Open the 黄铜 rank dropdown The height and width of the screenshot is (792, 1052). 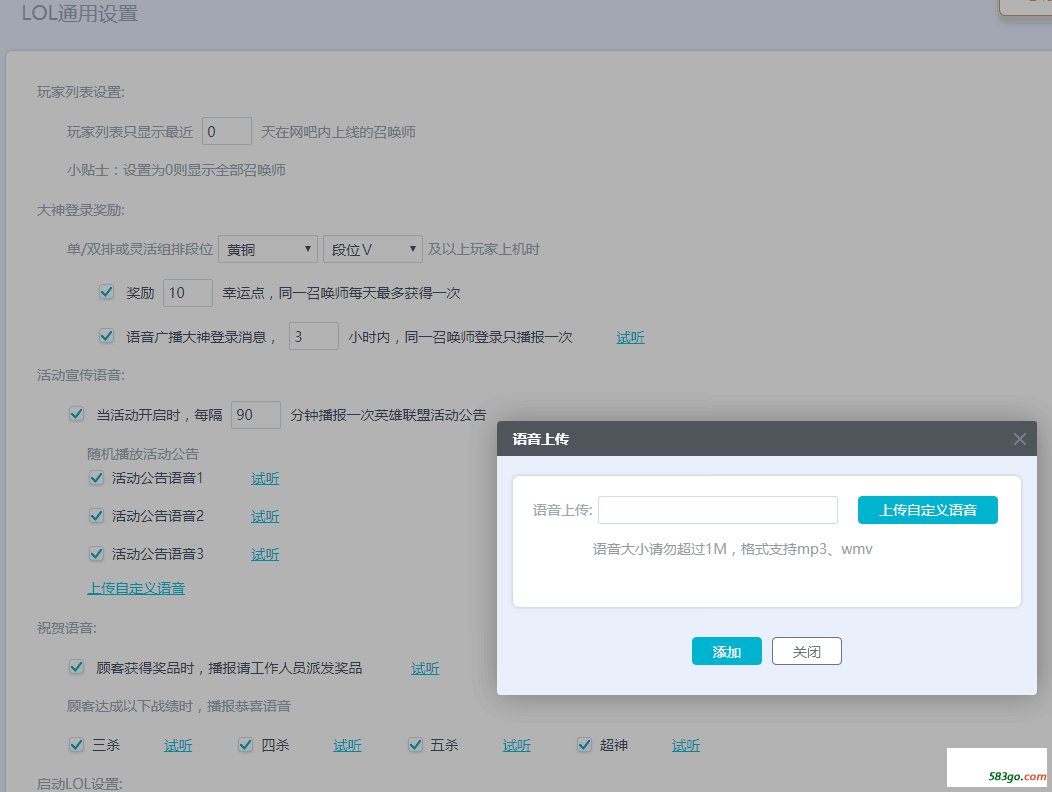click(x=268, y=249)
